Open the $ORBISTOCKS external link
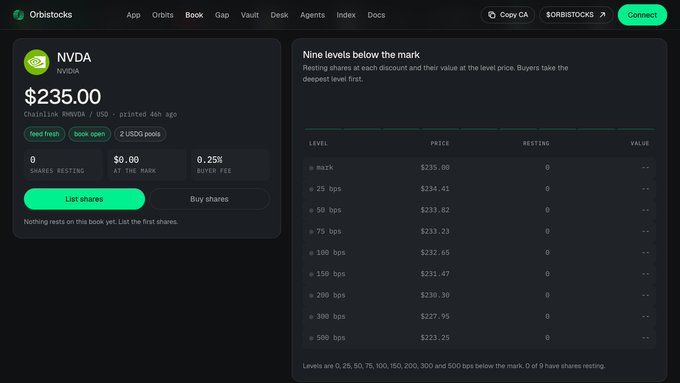The height and width of the screenshot is (383, 680). [576, 15]
